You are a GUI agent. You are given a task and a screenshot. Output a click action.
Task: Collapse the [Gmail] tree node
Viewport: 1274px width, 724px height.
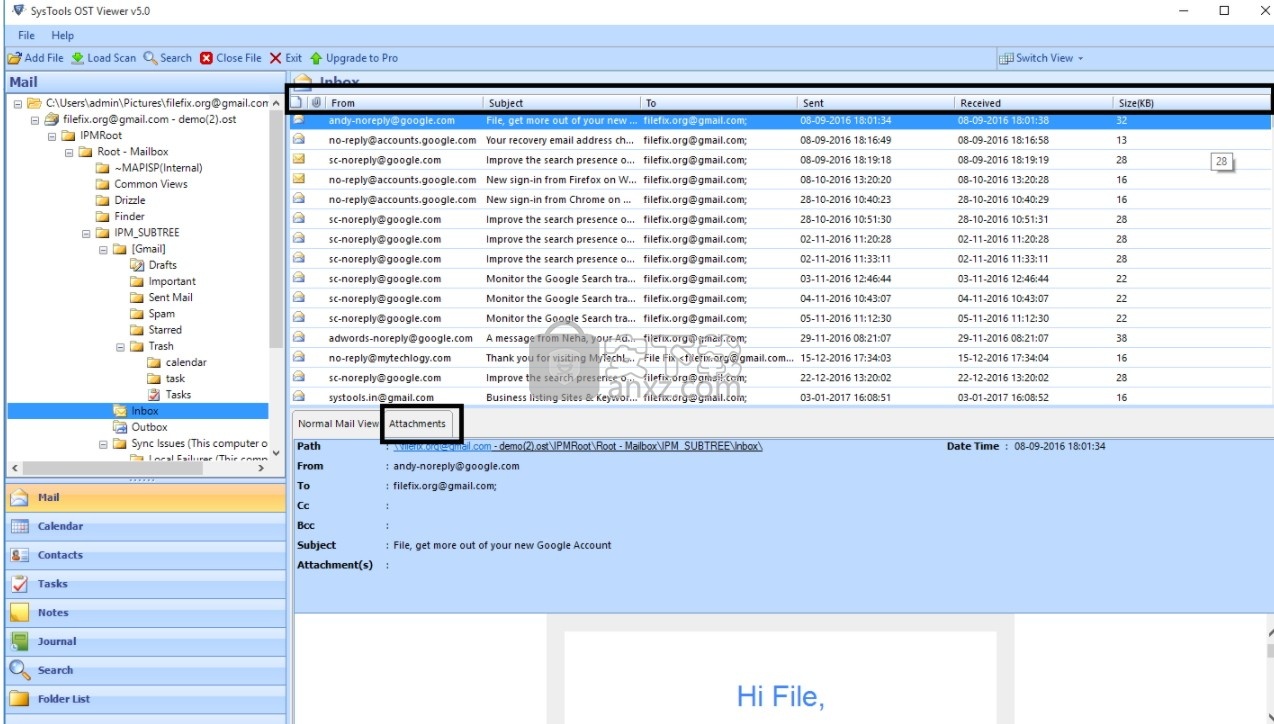click(x=103, y=249)
